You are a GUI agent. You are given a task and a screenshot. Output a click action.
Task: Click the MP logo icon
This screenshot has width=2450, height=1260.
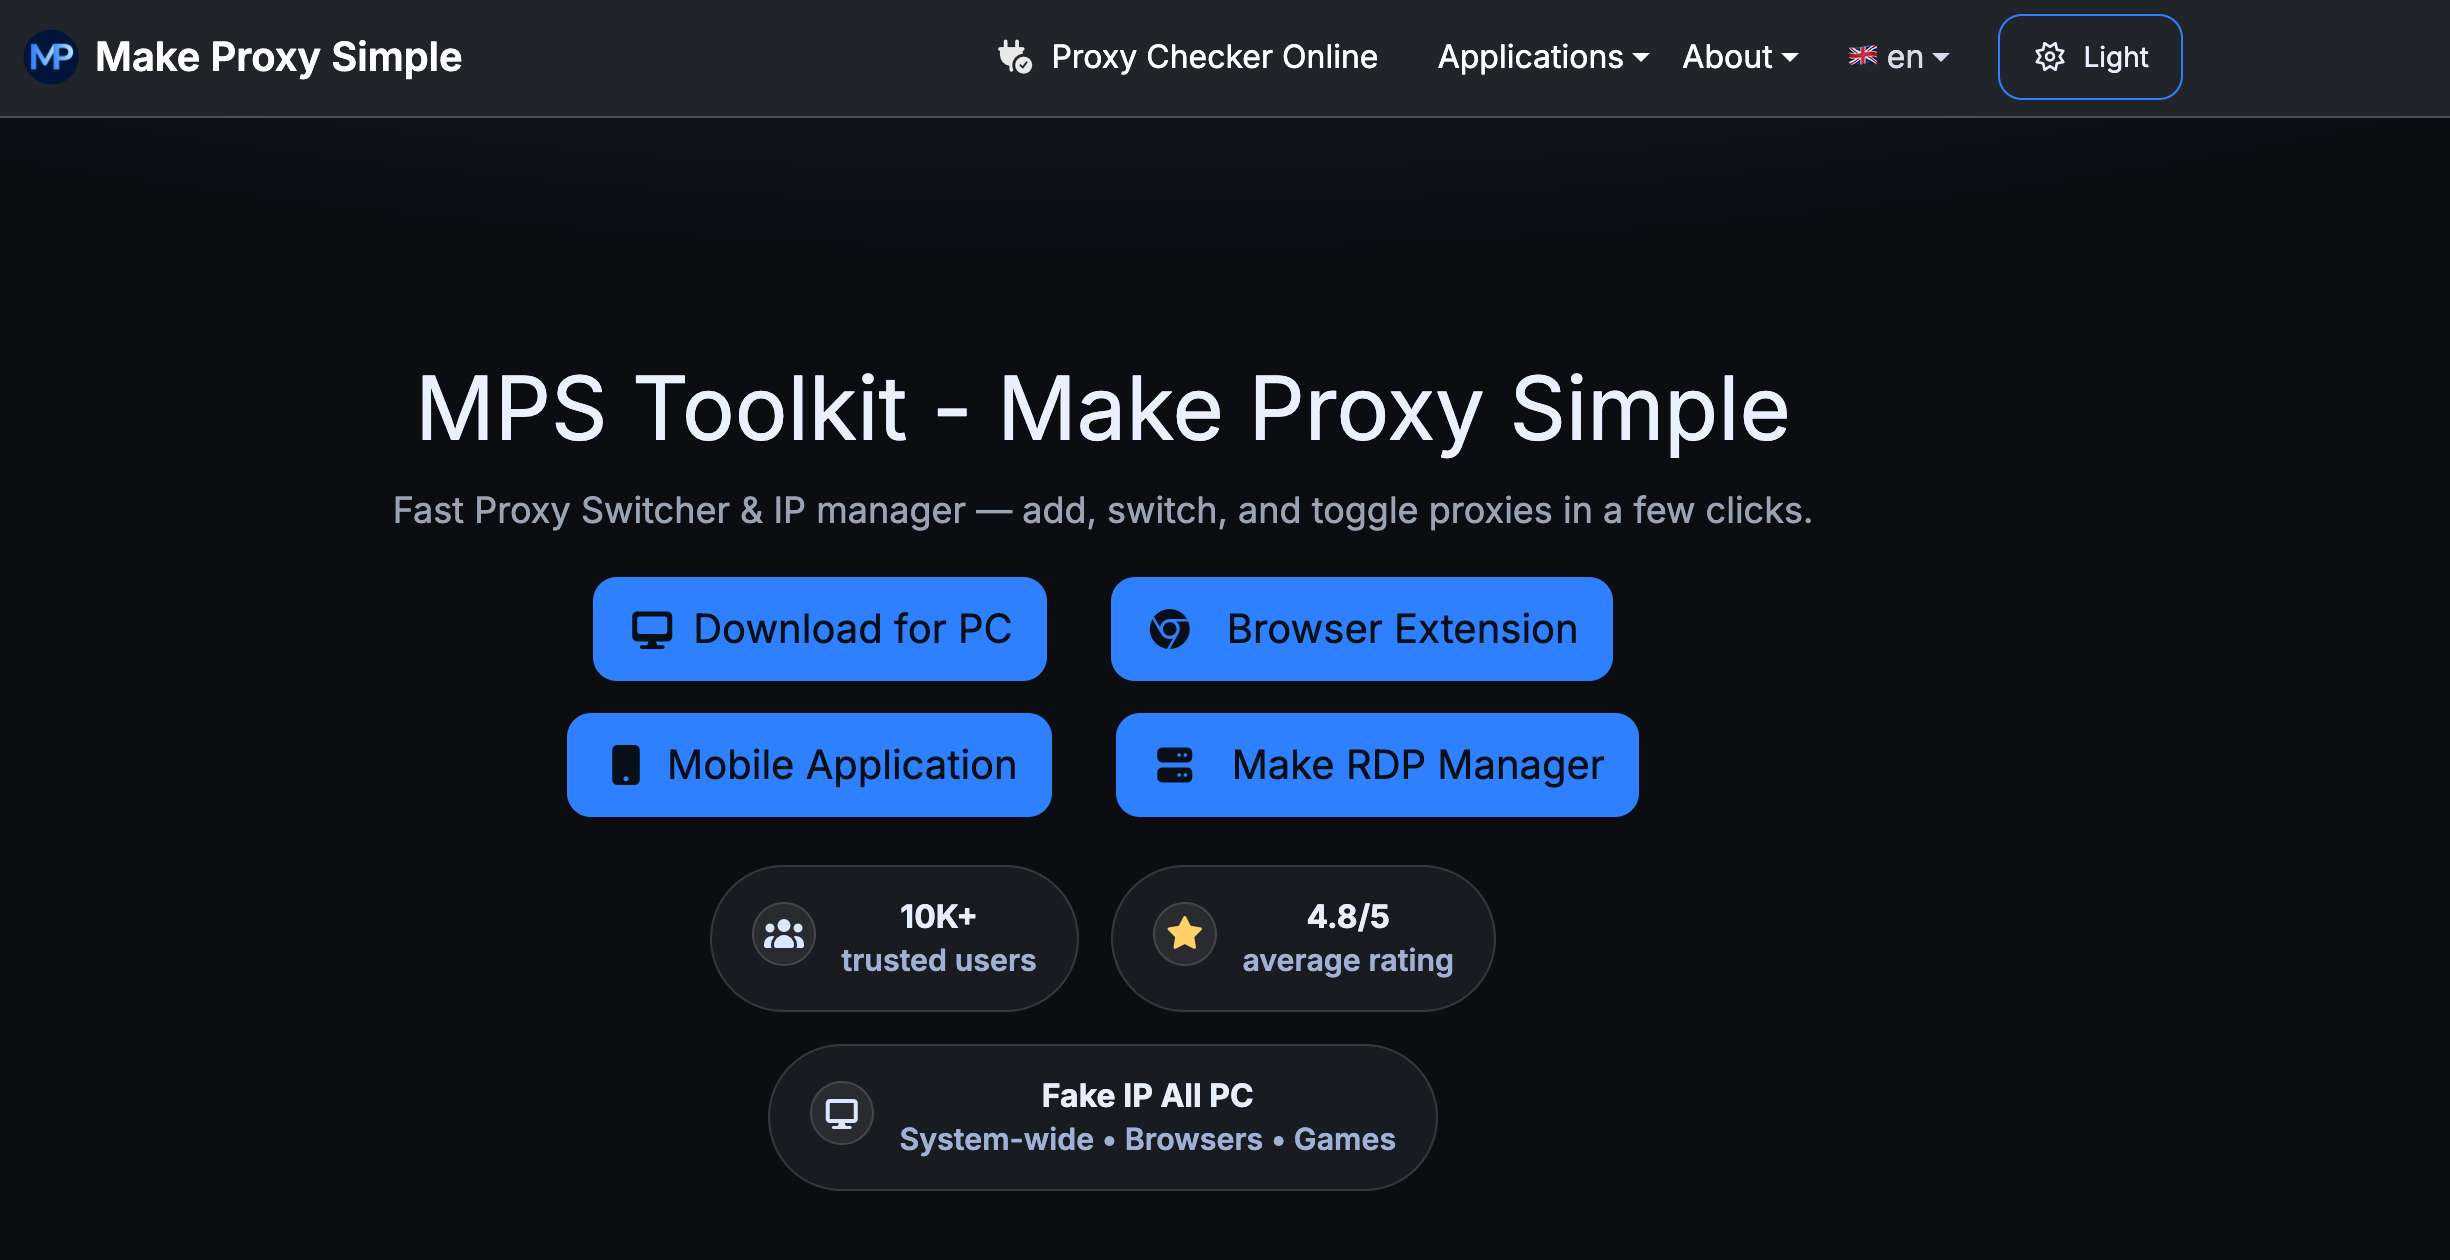tap(51, 57)
